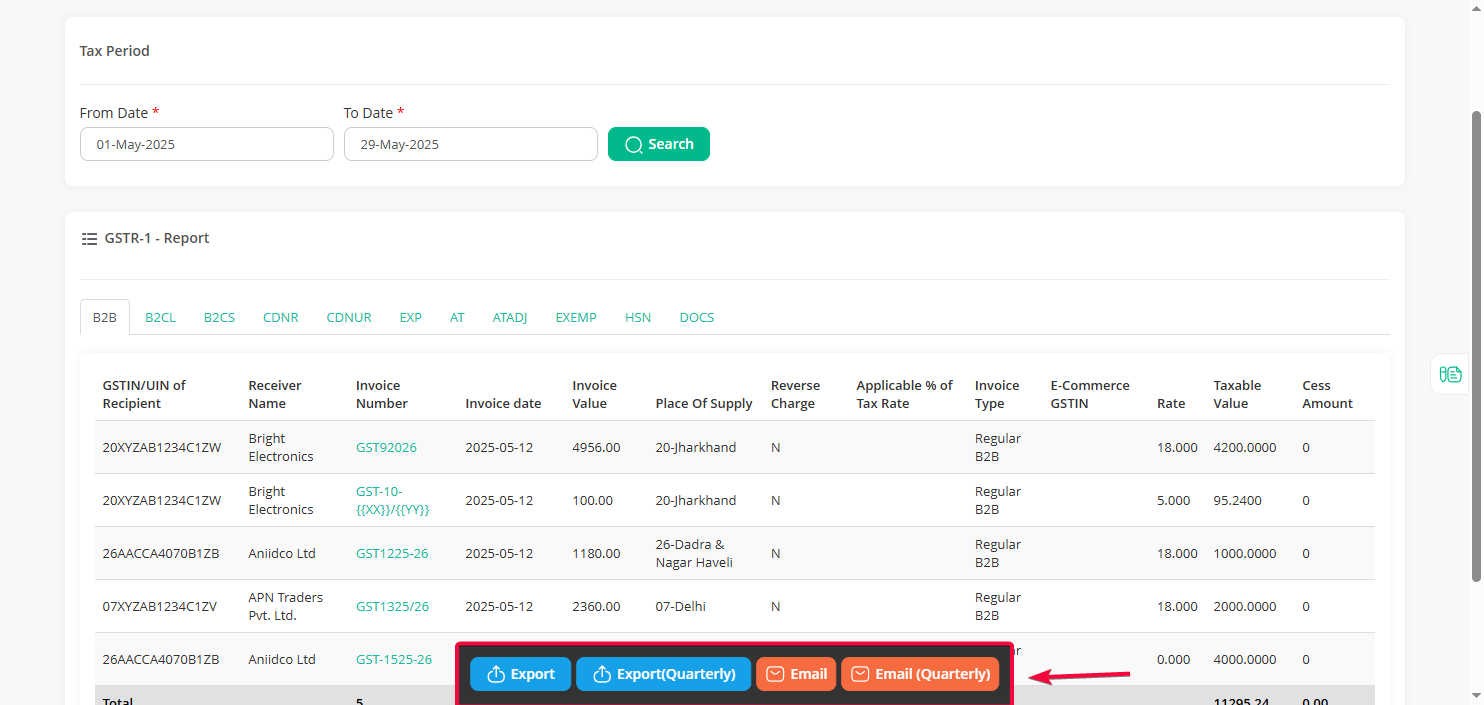Click the Export(Quarterly) button
The image size is (1484, 705).
pyautogui.click(x=663, y=674)
